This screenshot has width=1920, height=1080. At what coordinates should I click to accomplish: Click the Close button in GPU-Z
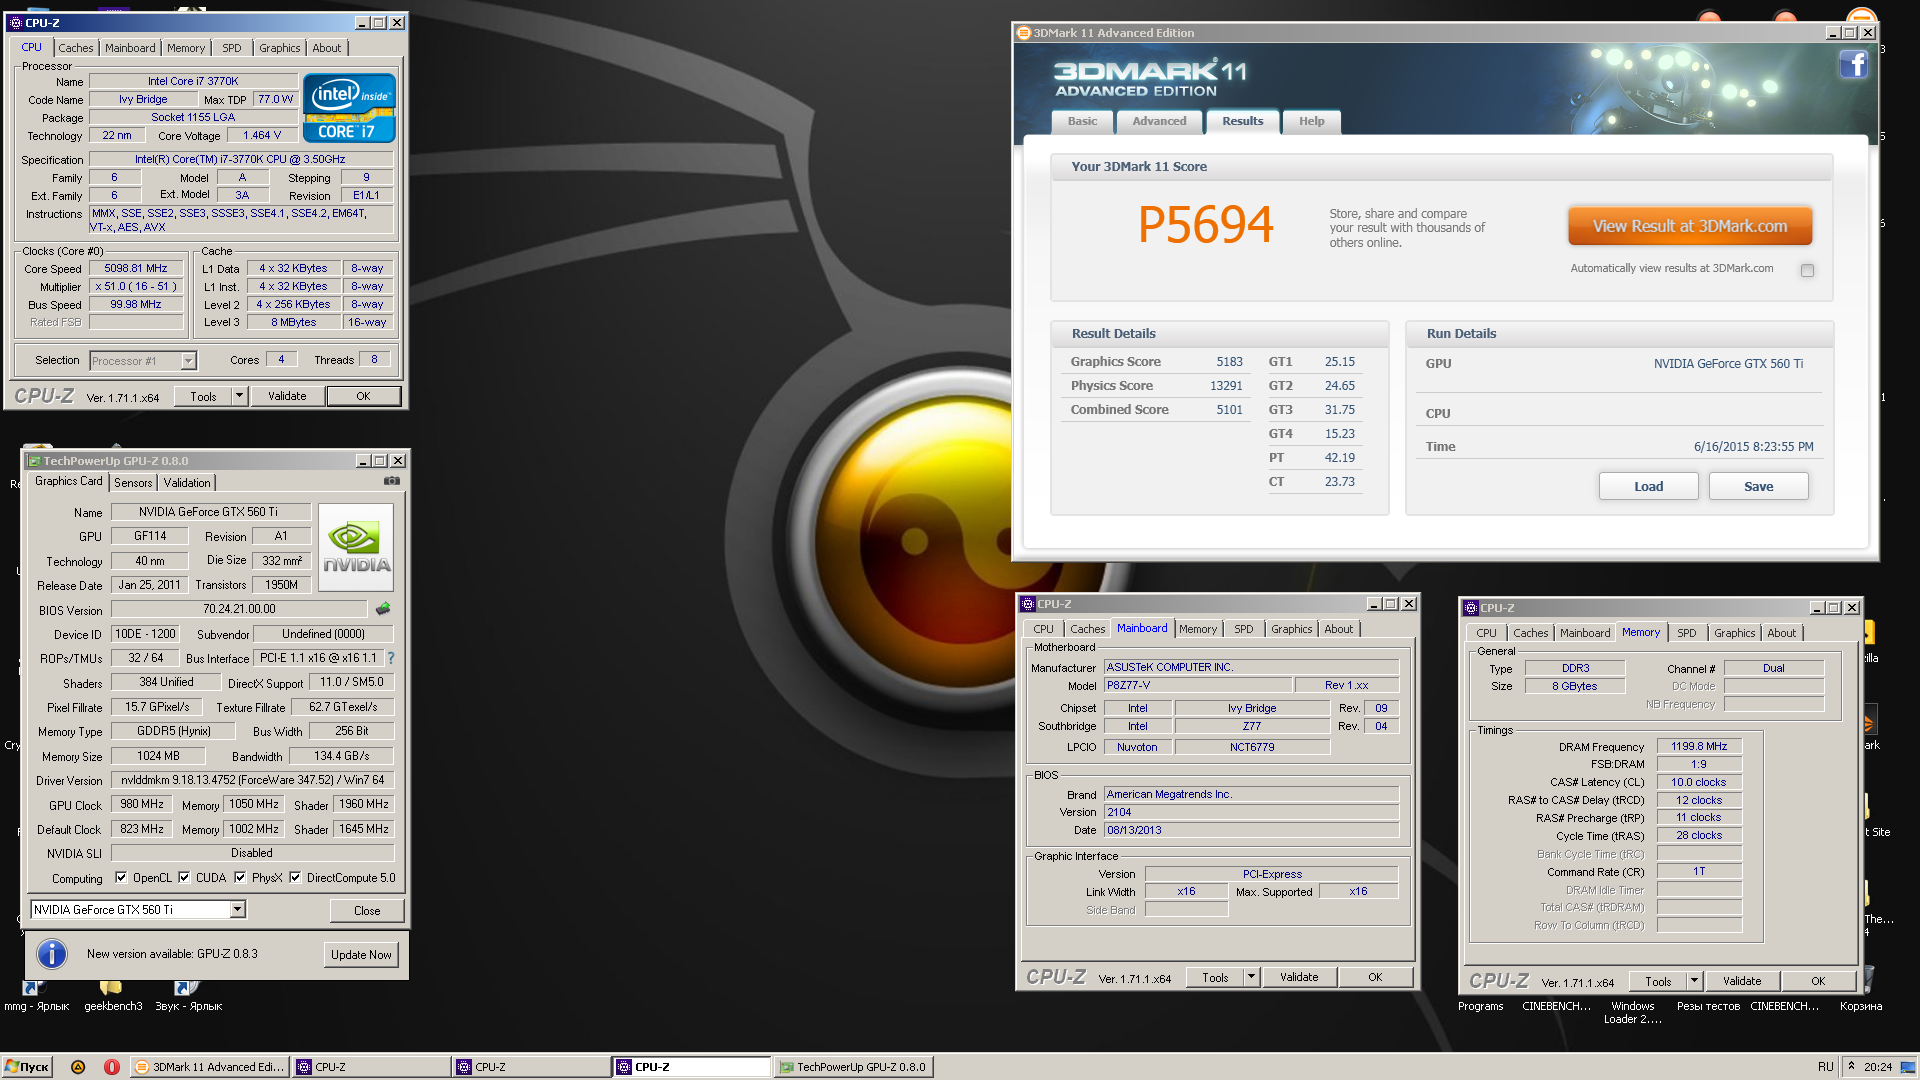click(x=367, y=911)
